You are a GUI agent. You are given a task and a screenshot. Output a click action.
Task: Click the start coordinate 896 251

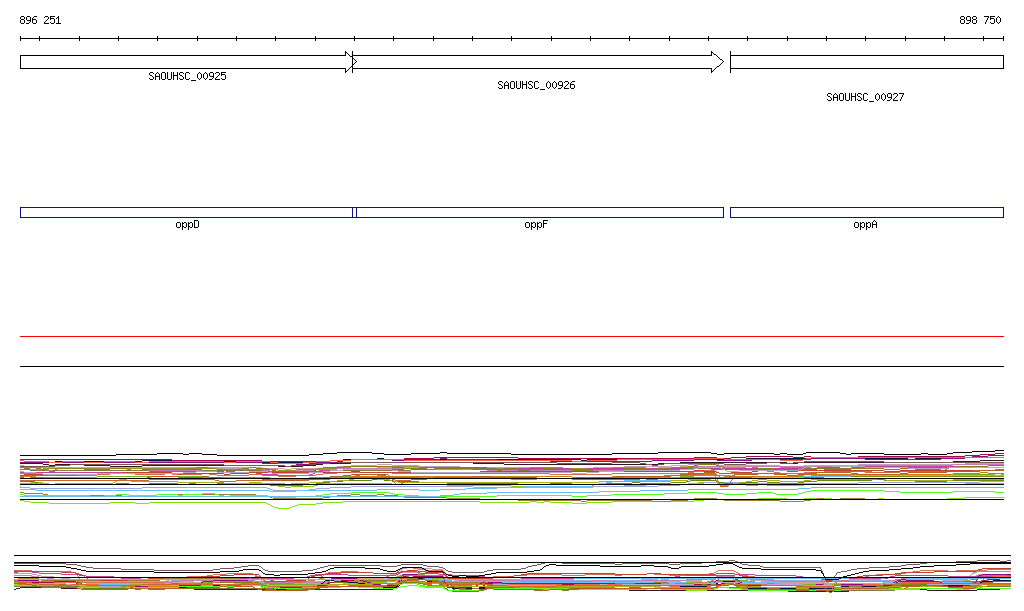(40, 20)
